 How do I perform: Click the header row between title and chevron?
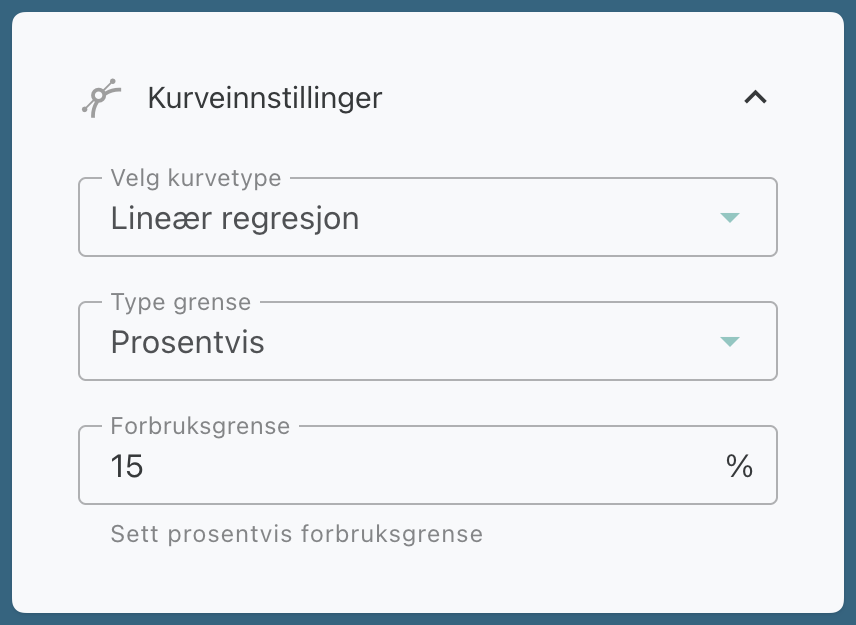point(560,98)
